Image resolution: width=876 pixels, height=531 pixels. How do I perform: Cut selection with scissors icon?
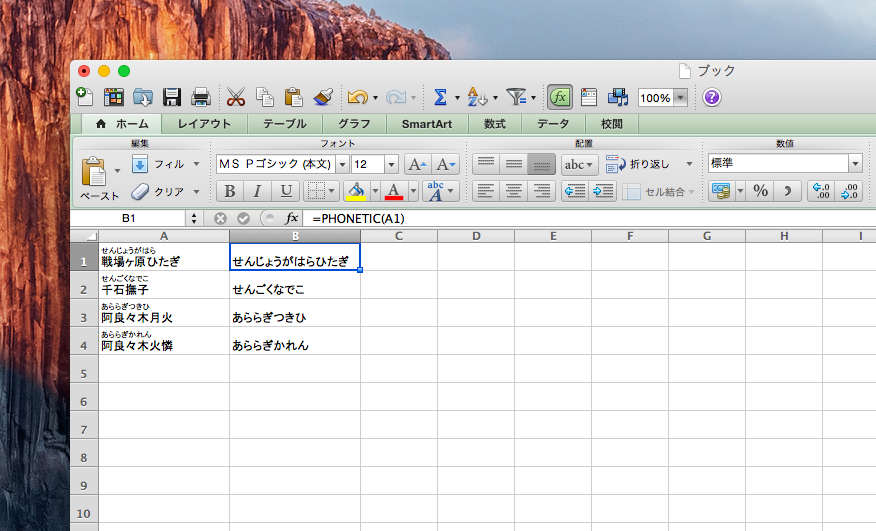(236, 97)
